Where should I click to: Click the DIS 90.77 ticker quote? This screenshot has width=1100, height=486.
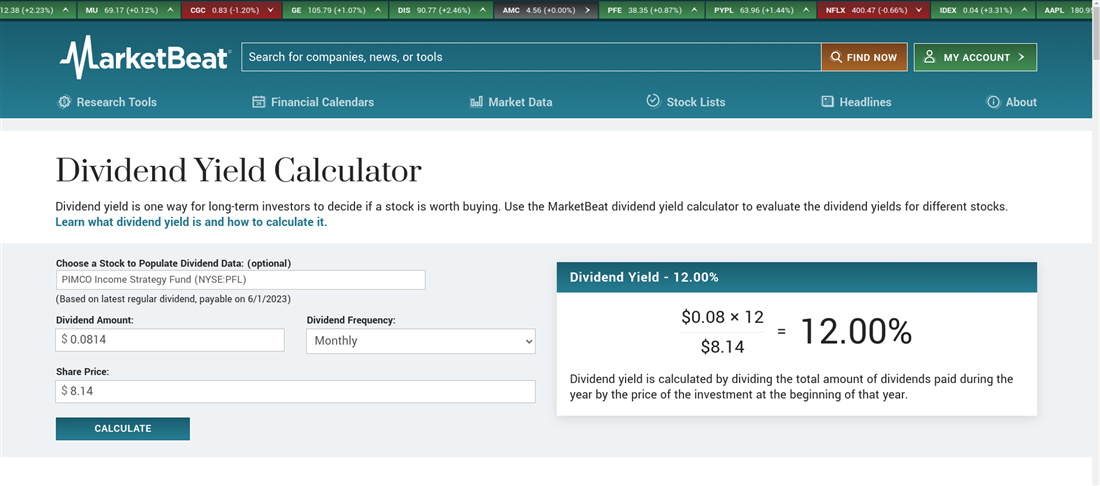[x=441, y=11]
